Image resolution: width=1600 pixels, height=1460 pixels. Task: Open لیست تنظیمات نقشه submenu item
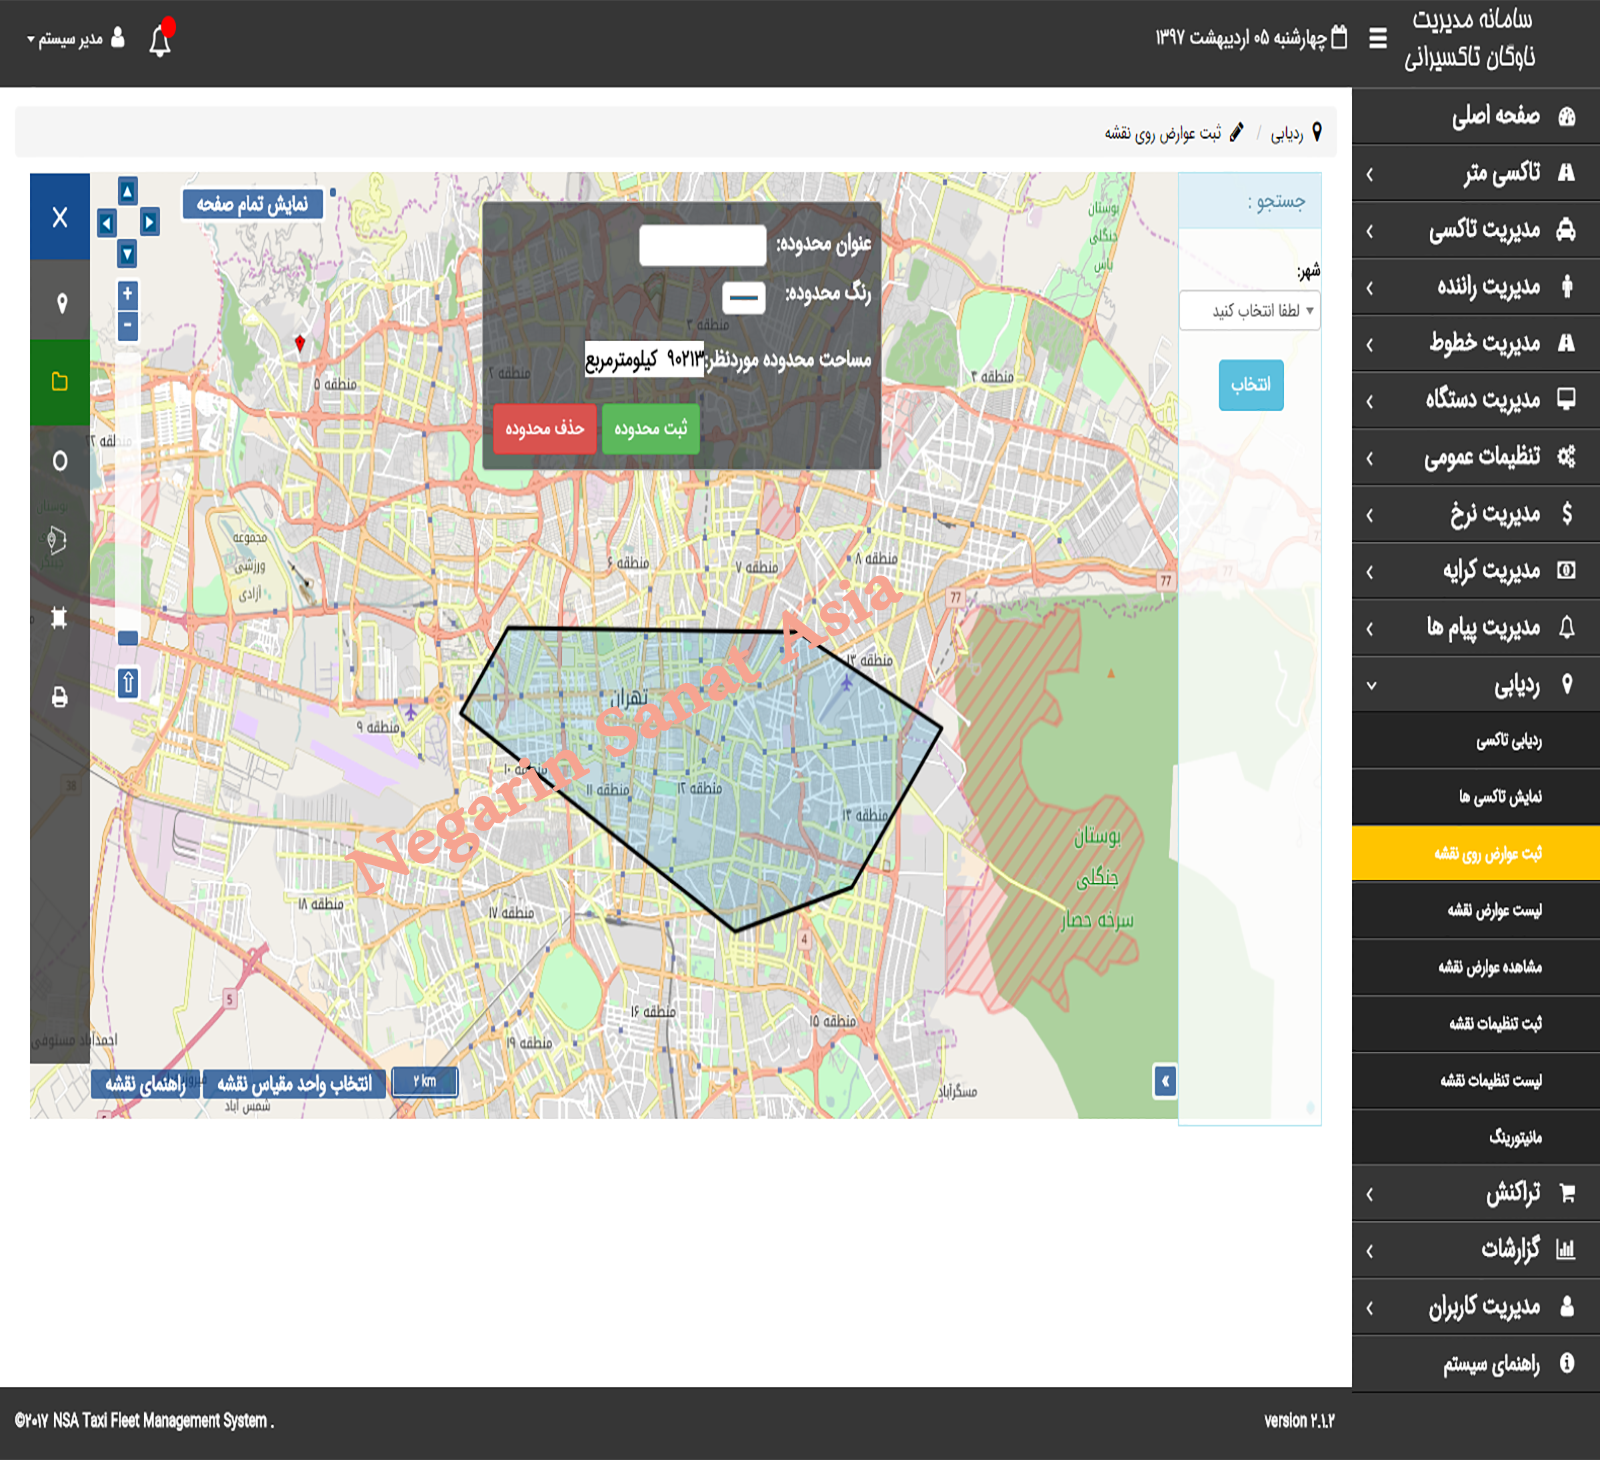pyautogui.click(x=1476, y=1081)
